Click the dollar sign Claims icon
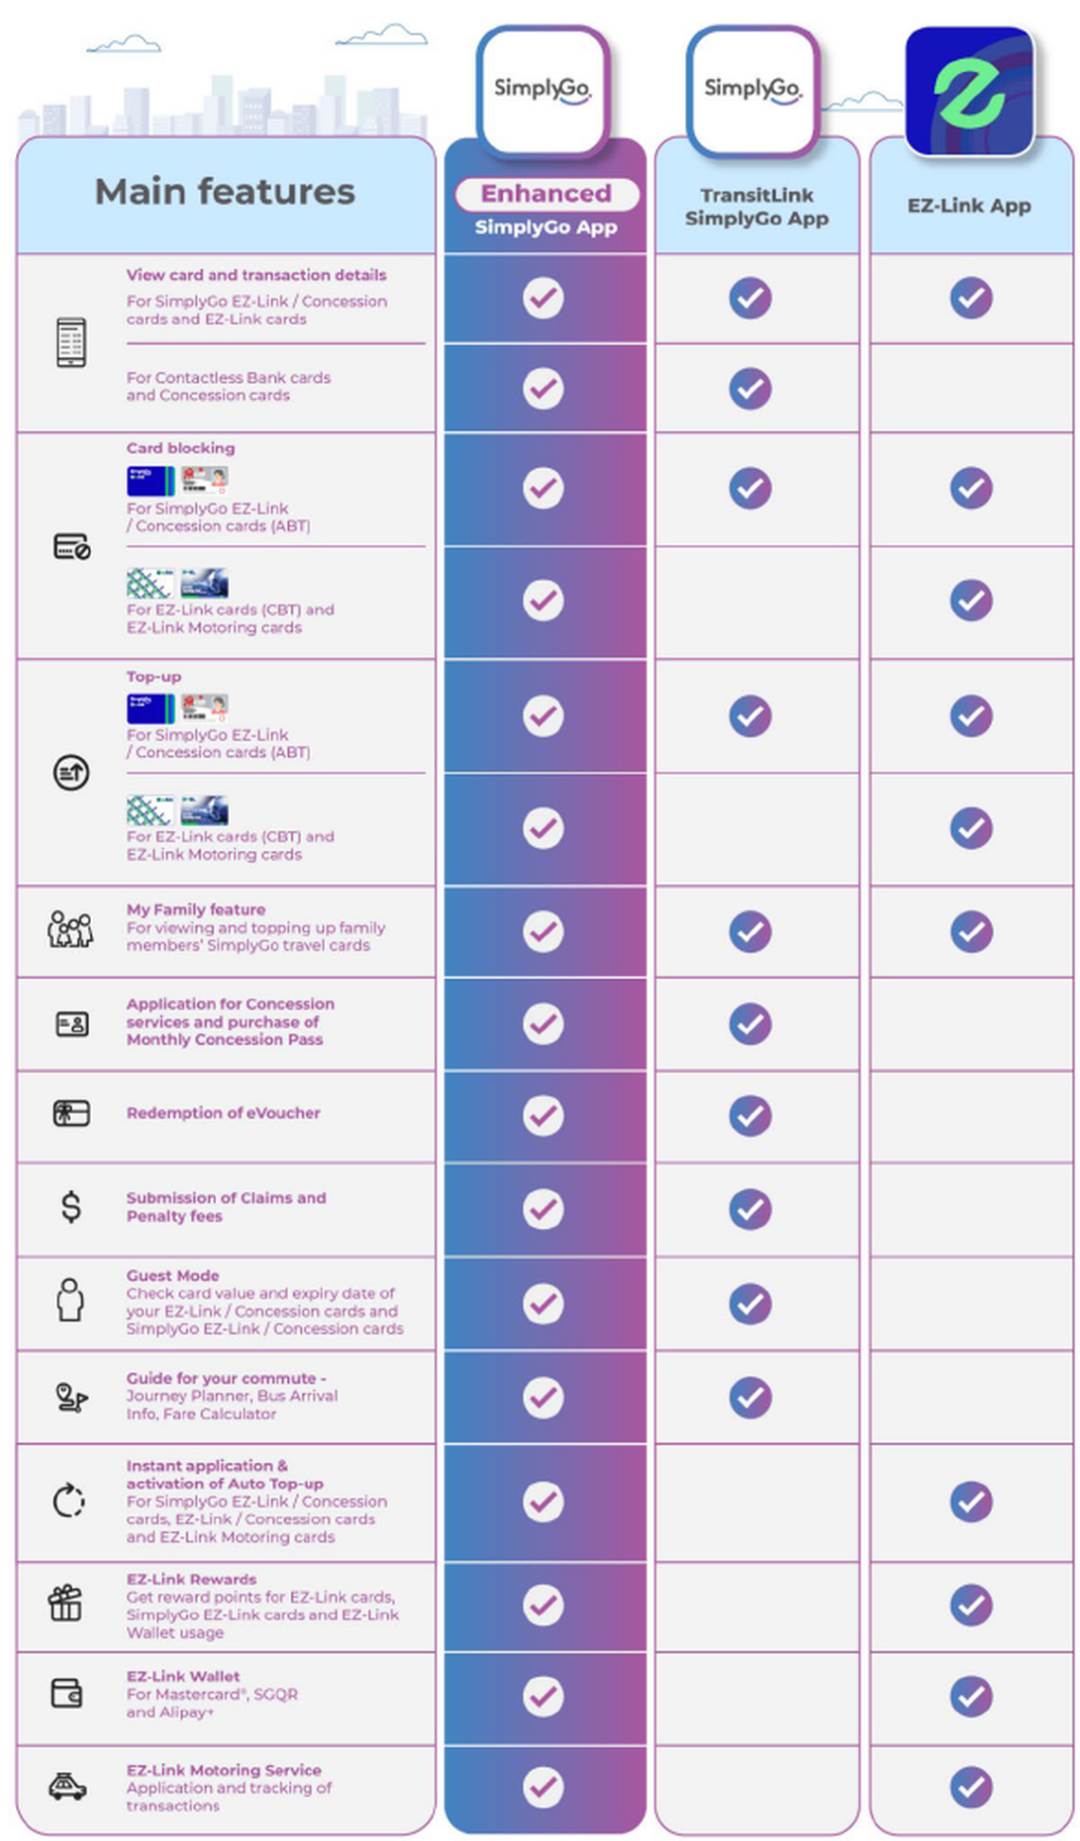This screenshot has width=1080, height=1841. [x=70, y=1207]
